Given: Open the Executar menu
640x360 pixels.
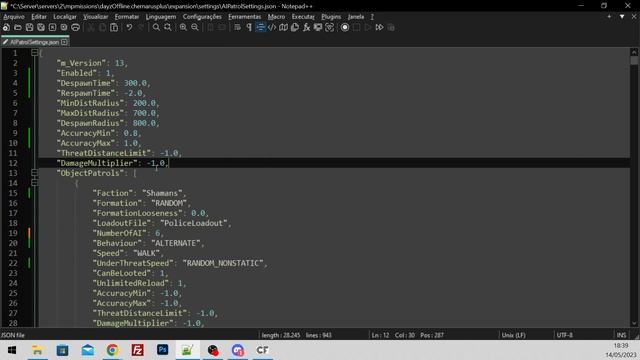Looking at the screenshot, I should [x=303, y=17].
